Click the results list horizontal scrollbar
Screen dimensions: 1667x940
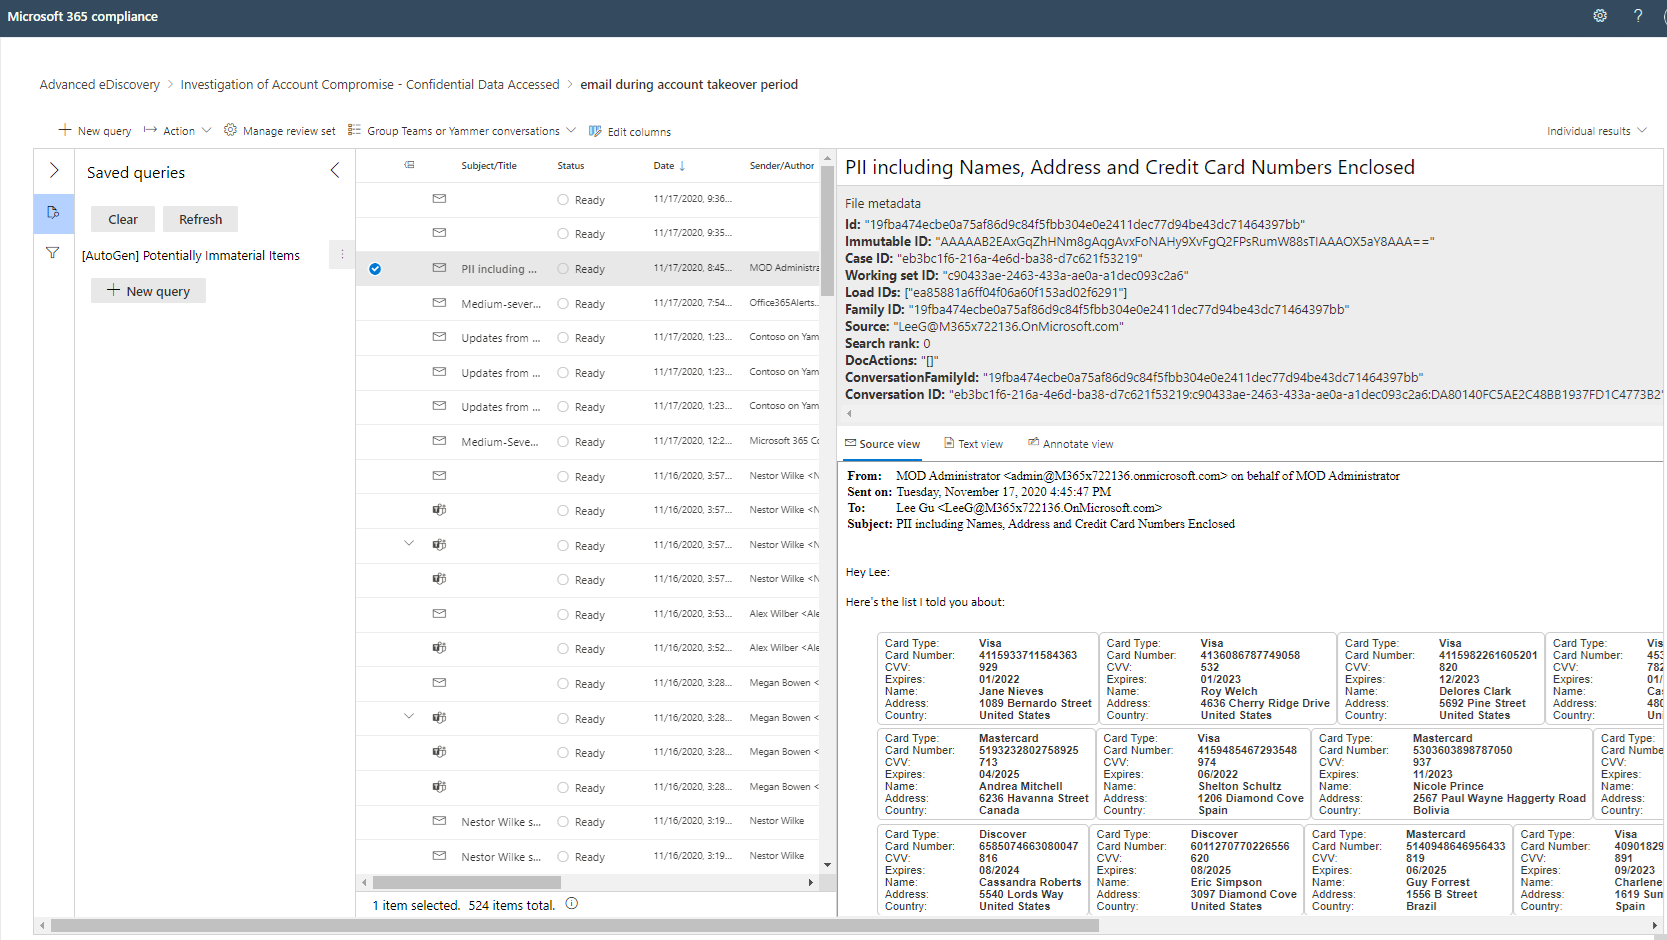[x=467, y=883]
